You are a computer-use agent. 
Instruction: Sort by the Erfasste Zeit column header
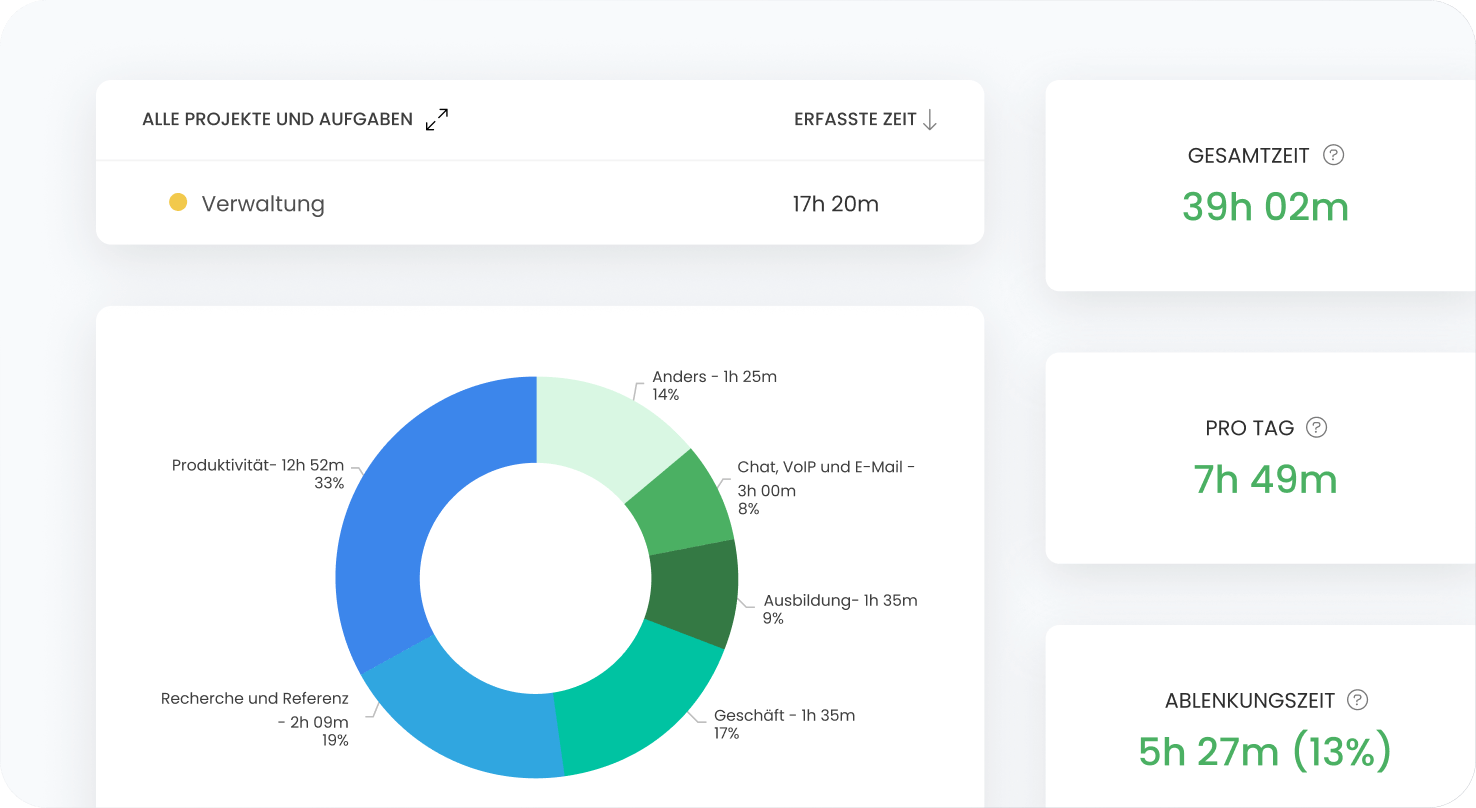coord(855,120)
